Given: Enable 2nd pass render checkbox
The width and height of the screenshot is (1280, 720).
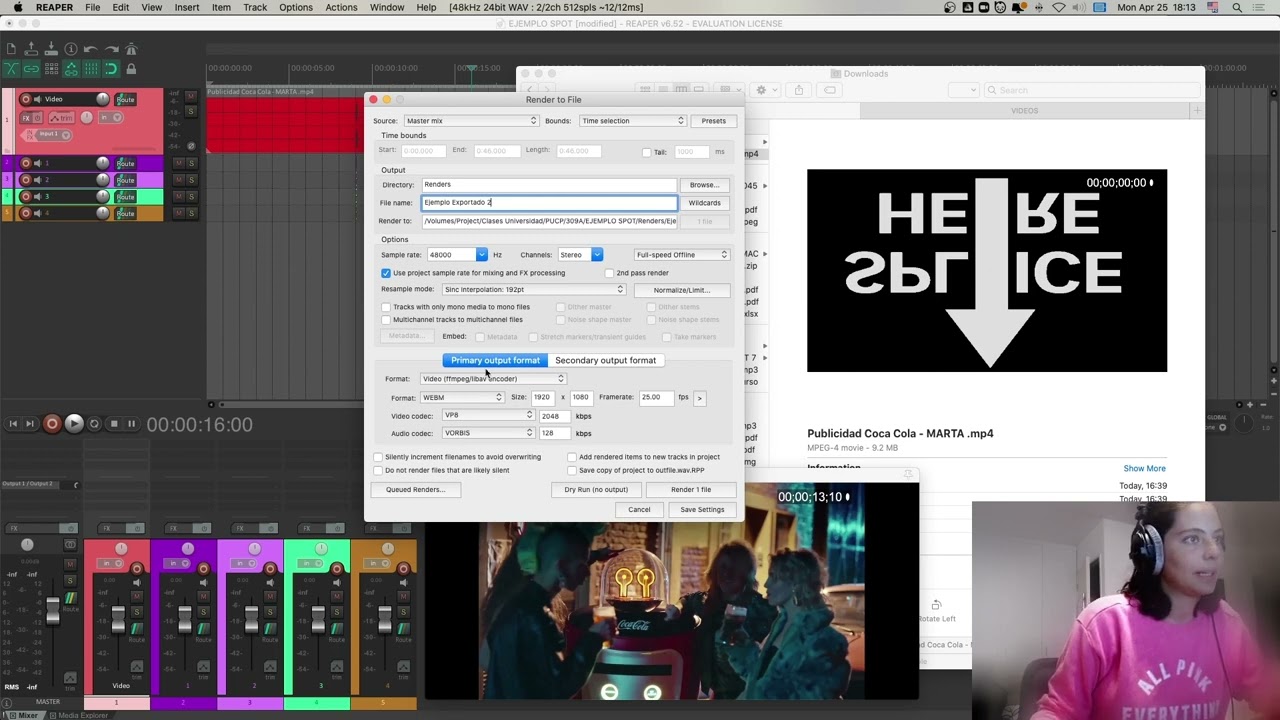Looking at the screenshot, I should [609, 273].
